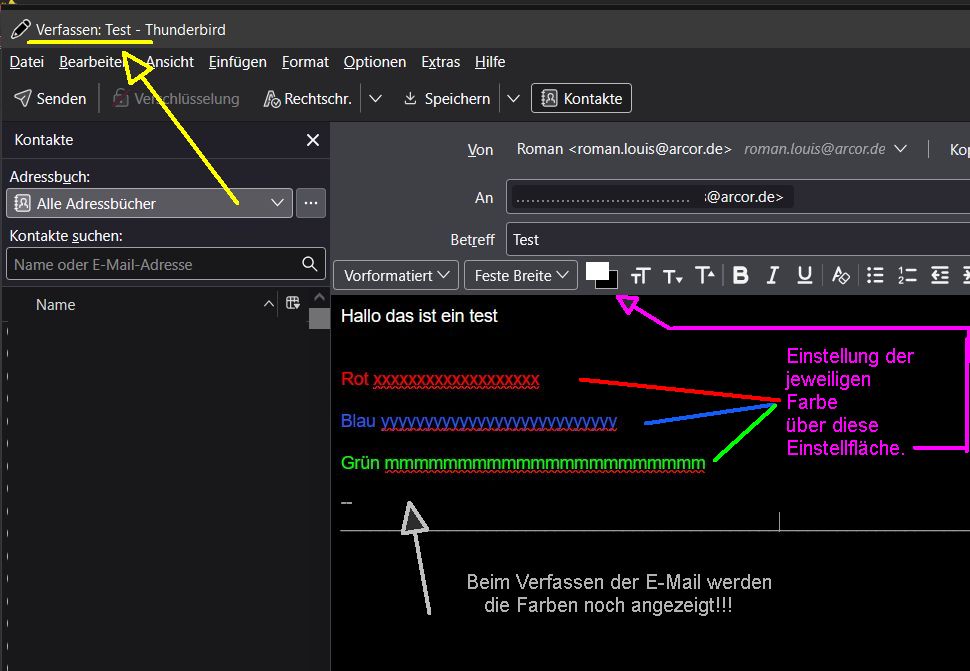
Task: Open the Alle Adressbücher dropdown
Action: click(149, 203)
